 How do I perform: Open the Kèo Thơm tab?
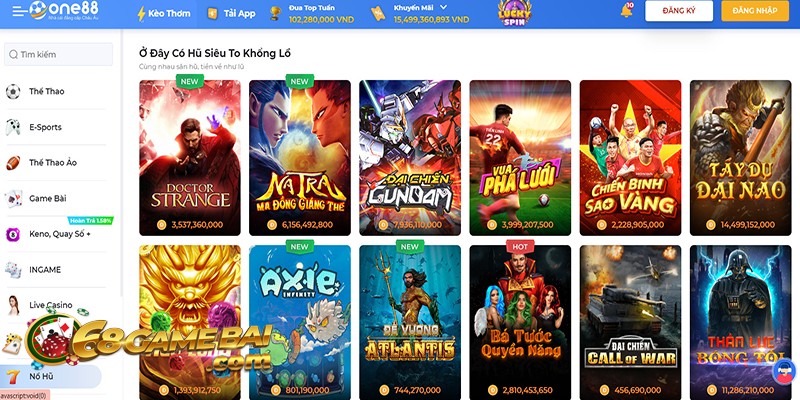(164, 14)
